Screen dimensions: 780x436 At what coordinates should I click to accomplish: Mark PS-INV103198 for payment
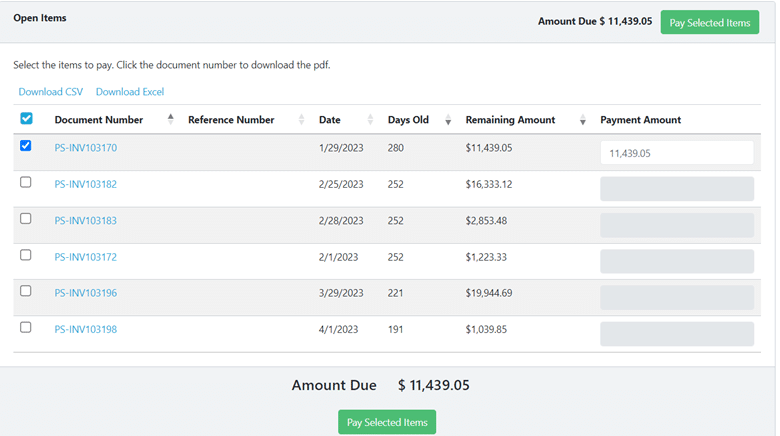click(26, 327)
